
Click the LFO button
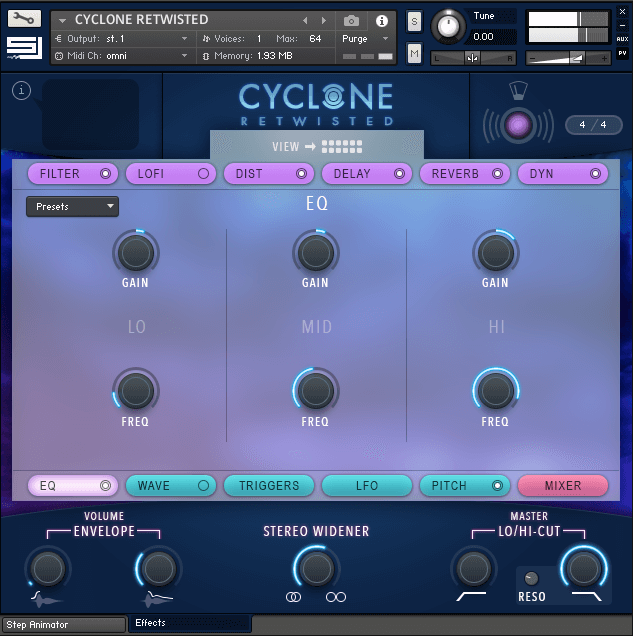point(367,486)
